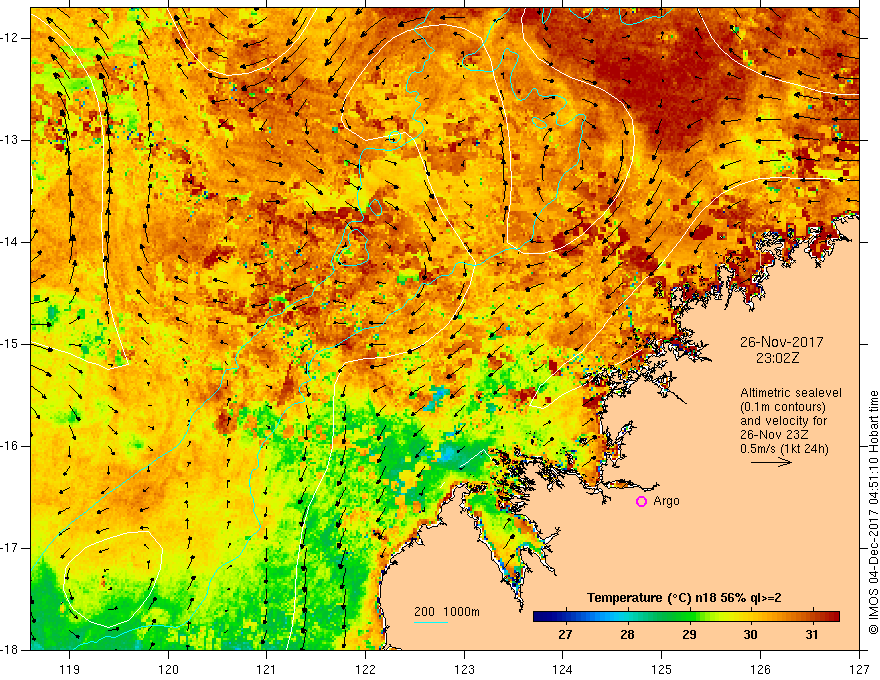Click the longitude axis label '125'
Screen dimensions: 880x680
coord(662,669)
